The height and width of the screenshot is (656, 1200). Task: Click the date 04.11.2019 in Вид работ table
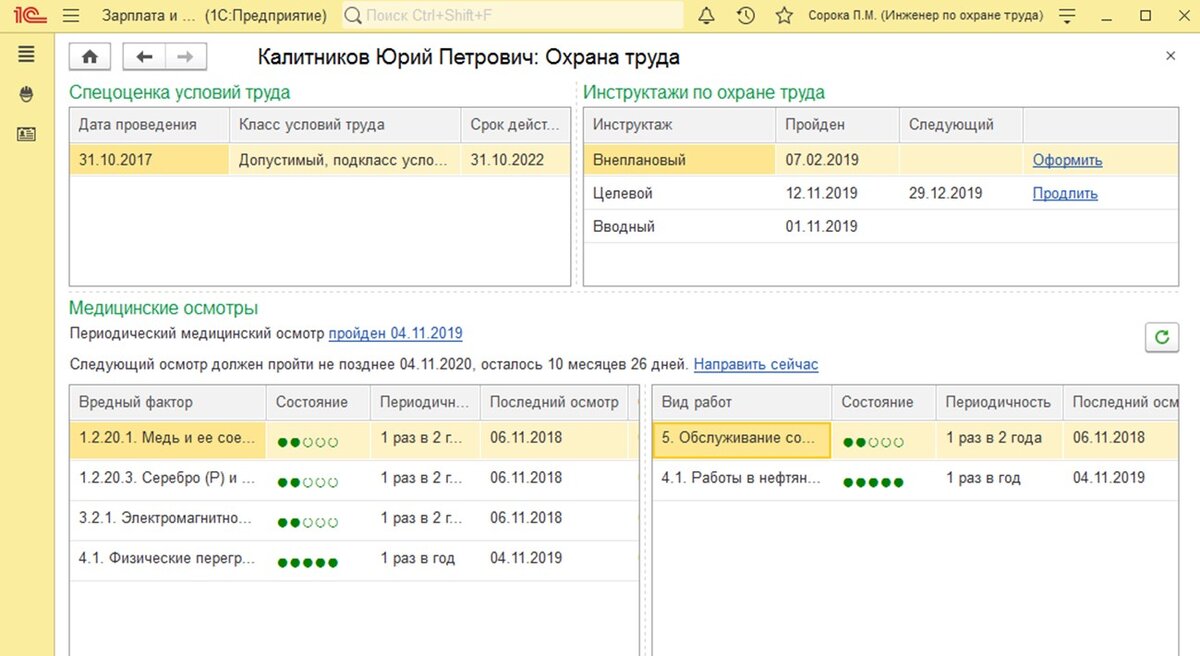(x=1109, y=478)
